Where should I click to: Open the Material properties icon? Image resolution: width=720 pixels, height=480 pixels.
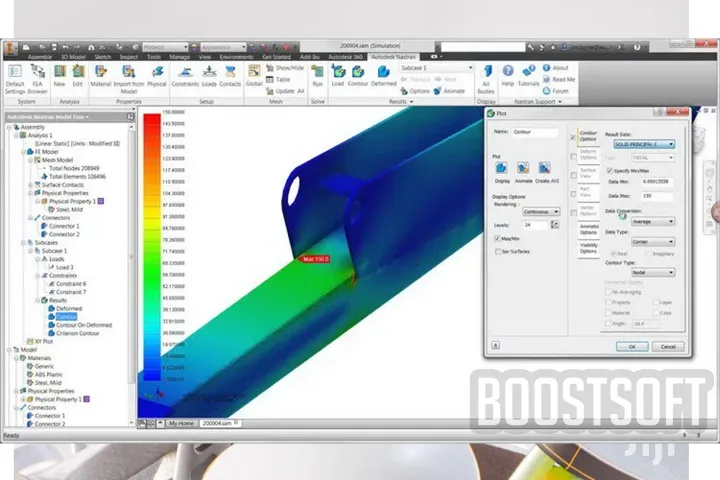(x=101, y=76)
